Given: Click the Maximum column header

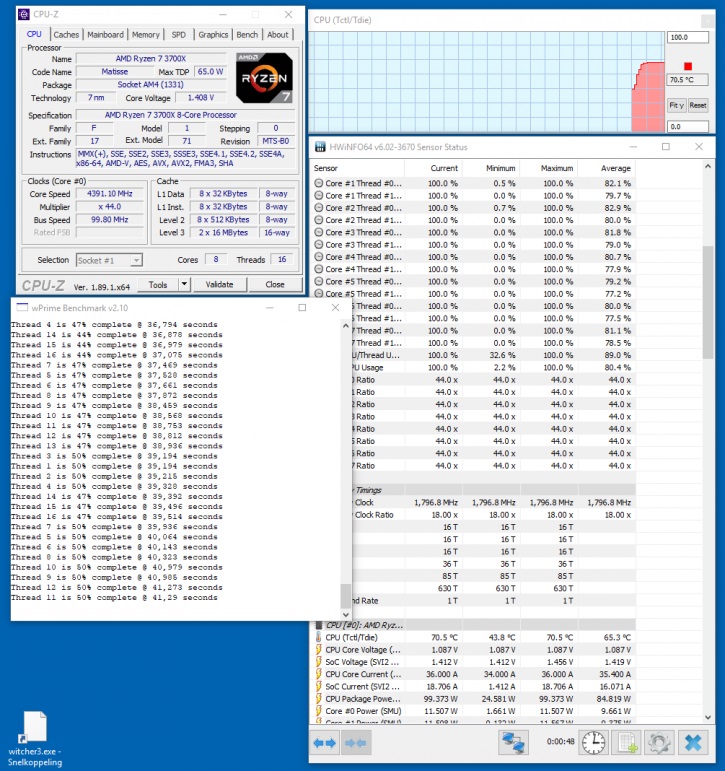Looking at the screenshot, I should pyautogui.click(x=549, y=168).
